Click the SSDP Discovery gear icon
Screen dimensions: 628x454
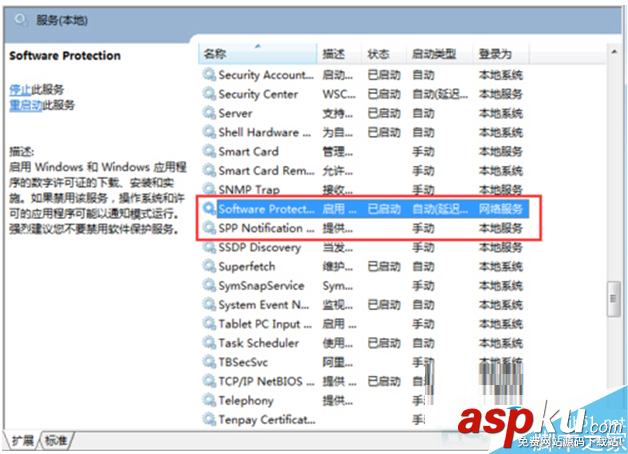click(x=209, y=247)
